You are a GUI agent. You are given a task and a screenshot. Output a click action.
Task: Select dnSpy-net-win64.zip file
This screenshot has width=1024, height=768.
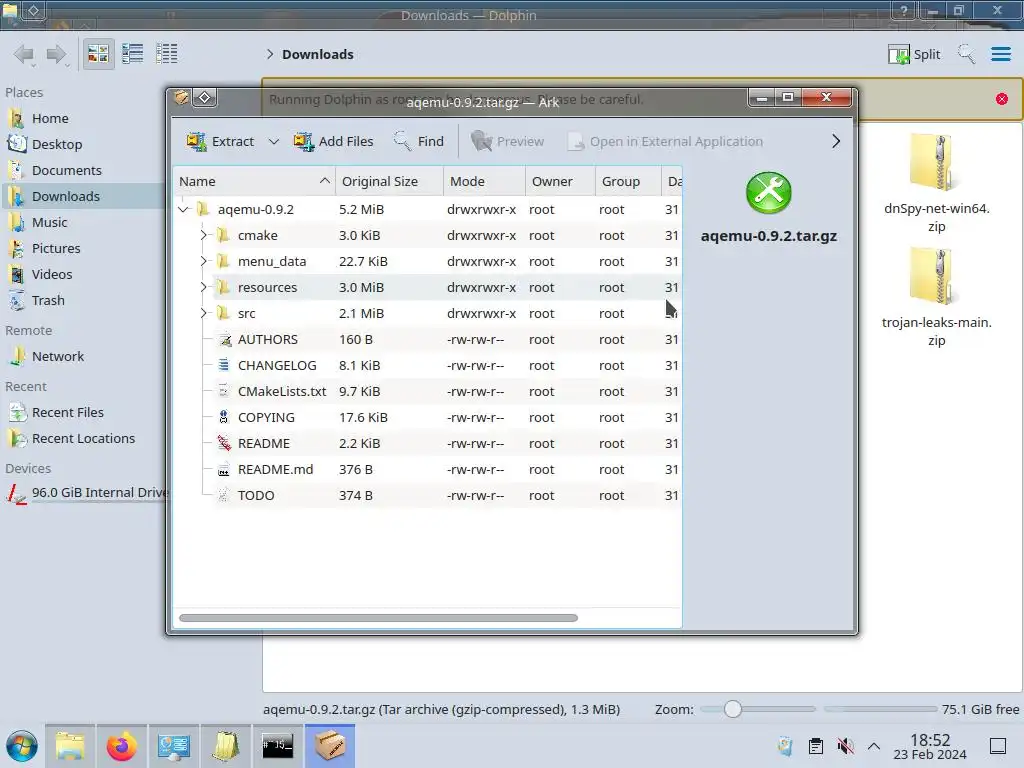pyautogui.click(x=936, y=184)
